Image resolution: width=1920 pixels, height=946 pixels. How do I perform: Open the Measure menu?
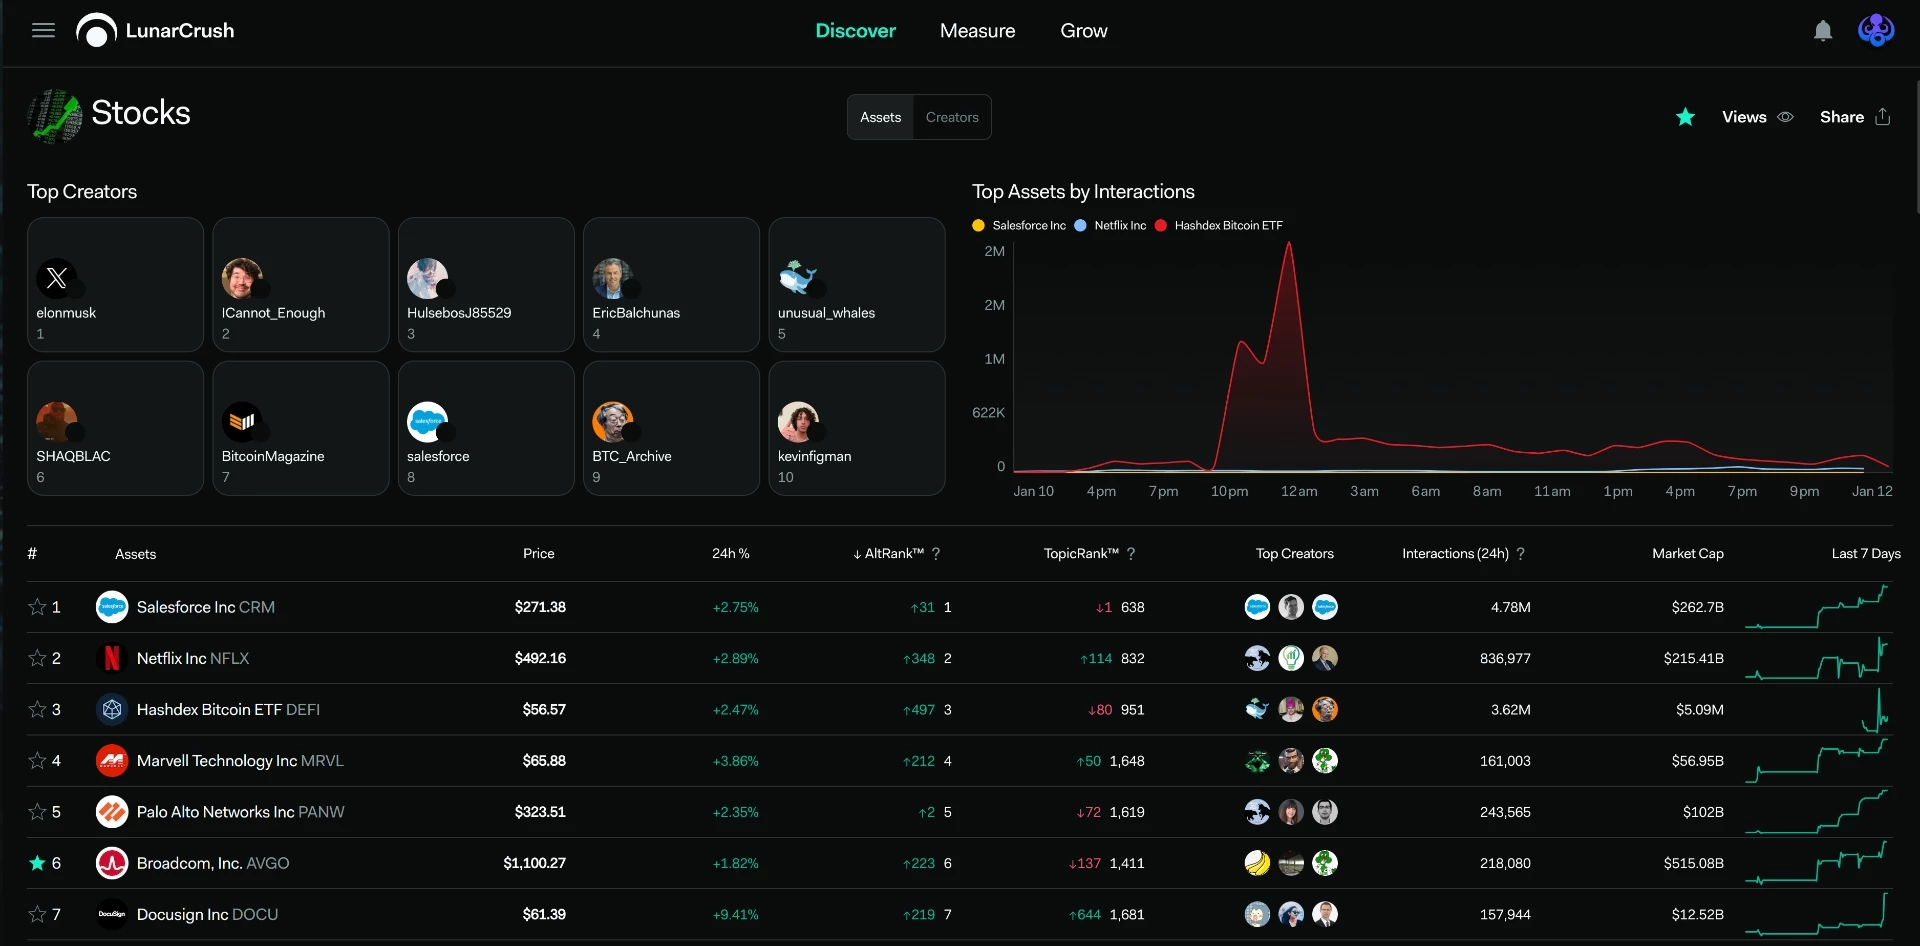(x=977, y=31)
